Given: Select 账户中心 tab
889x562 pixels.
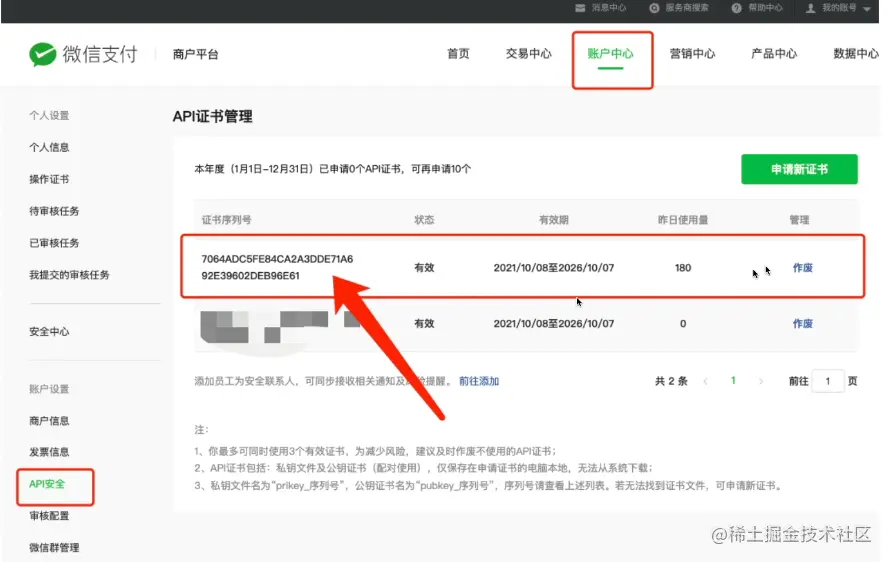Looking at the screenshot, I should [x=610, y=54].
